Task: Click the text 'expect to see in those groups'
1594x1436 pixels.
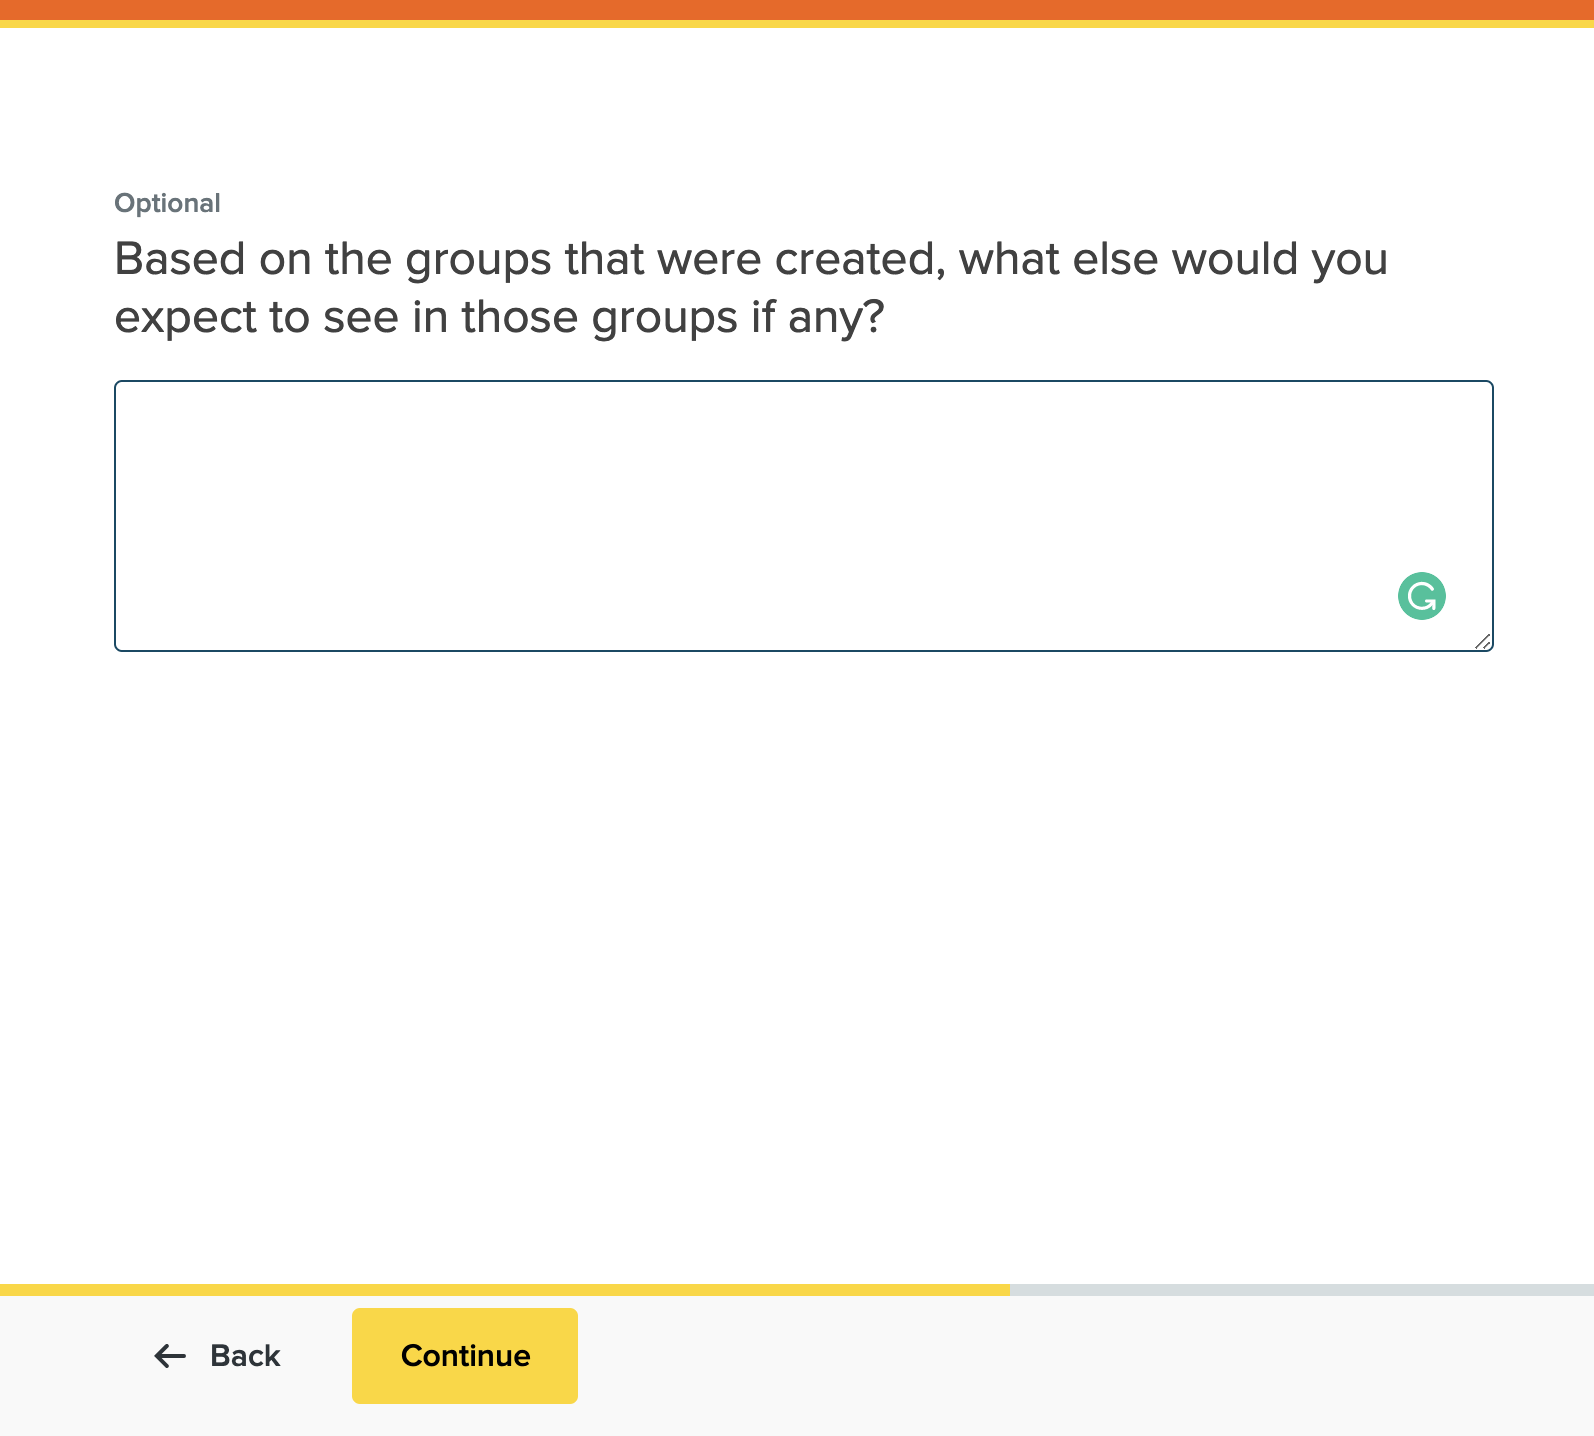Action: (425, 318)
